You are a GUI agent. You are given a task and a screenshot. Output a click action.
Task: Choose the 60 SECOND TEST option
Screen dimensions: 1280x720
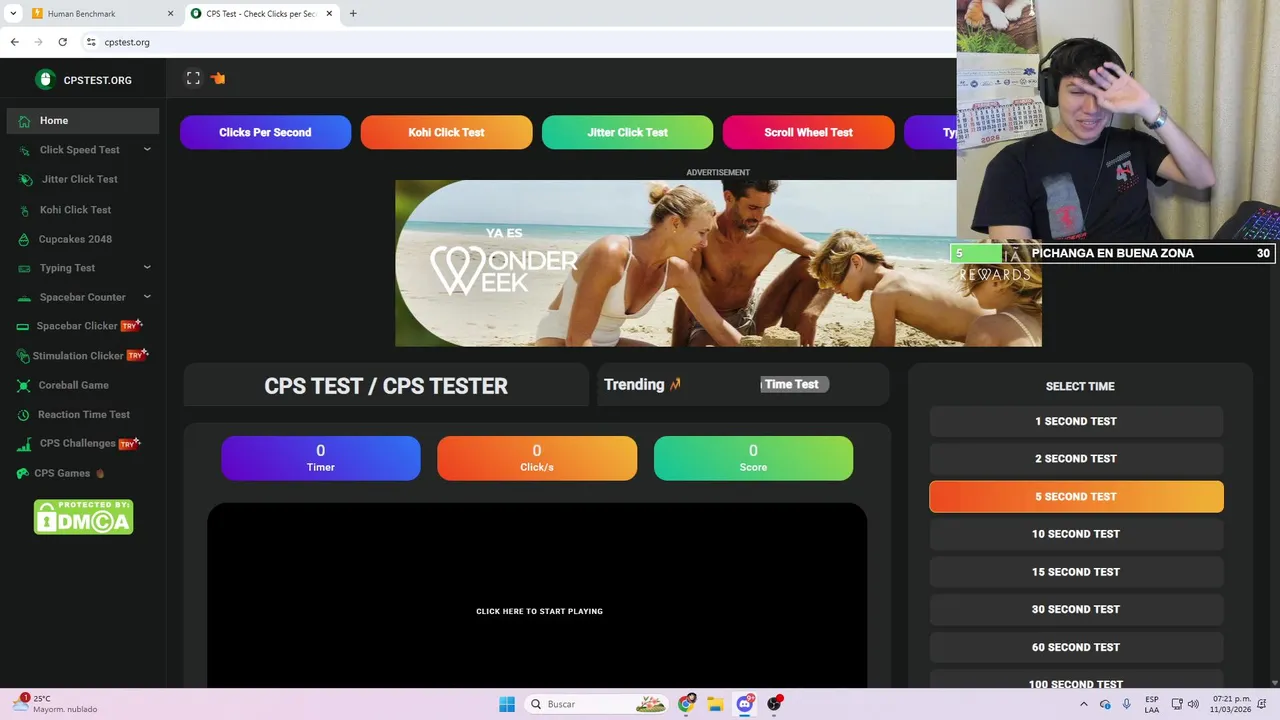pyautogui.click(x=1076, y=647)
